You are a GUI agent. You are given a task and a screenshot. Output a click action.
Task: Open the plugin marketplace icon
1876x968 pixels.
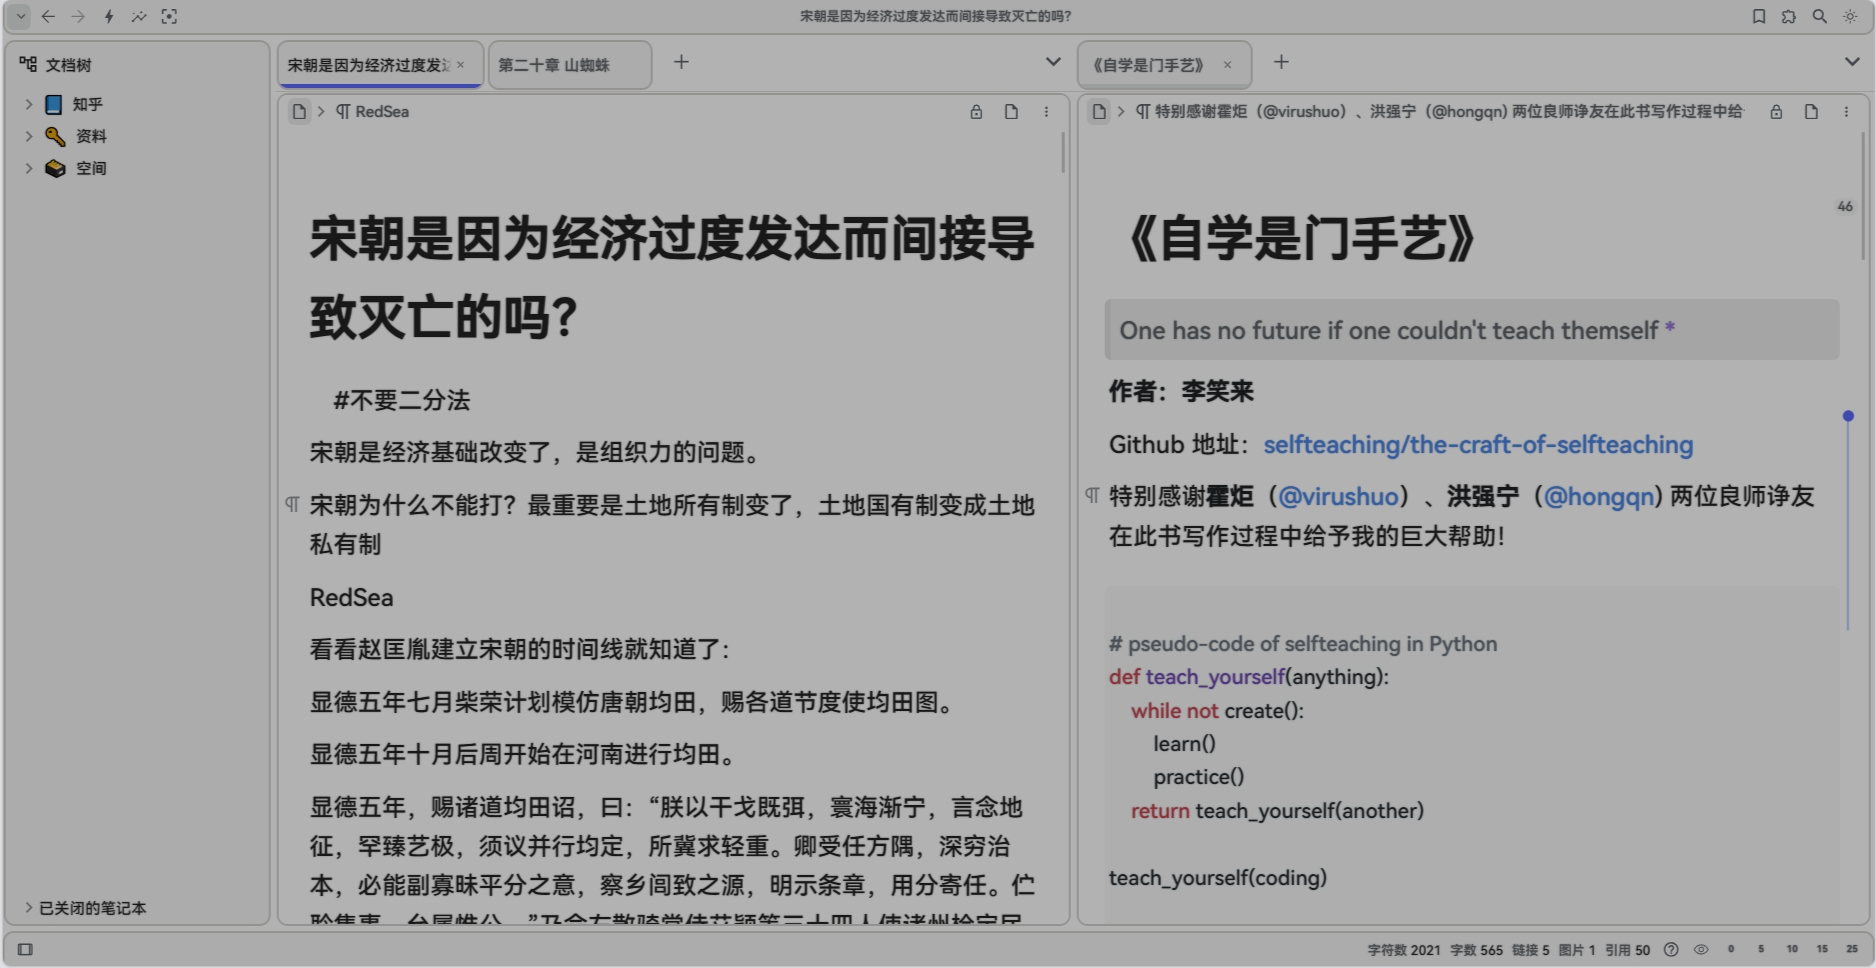tap(1789, 16)
